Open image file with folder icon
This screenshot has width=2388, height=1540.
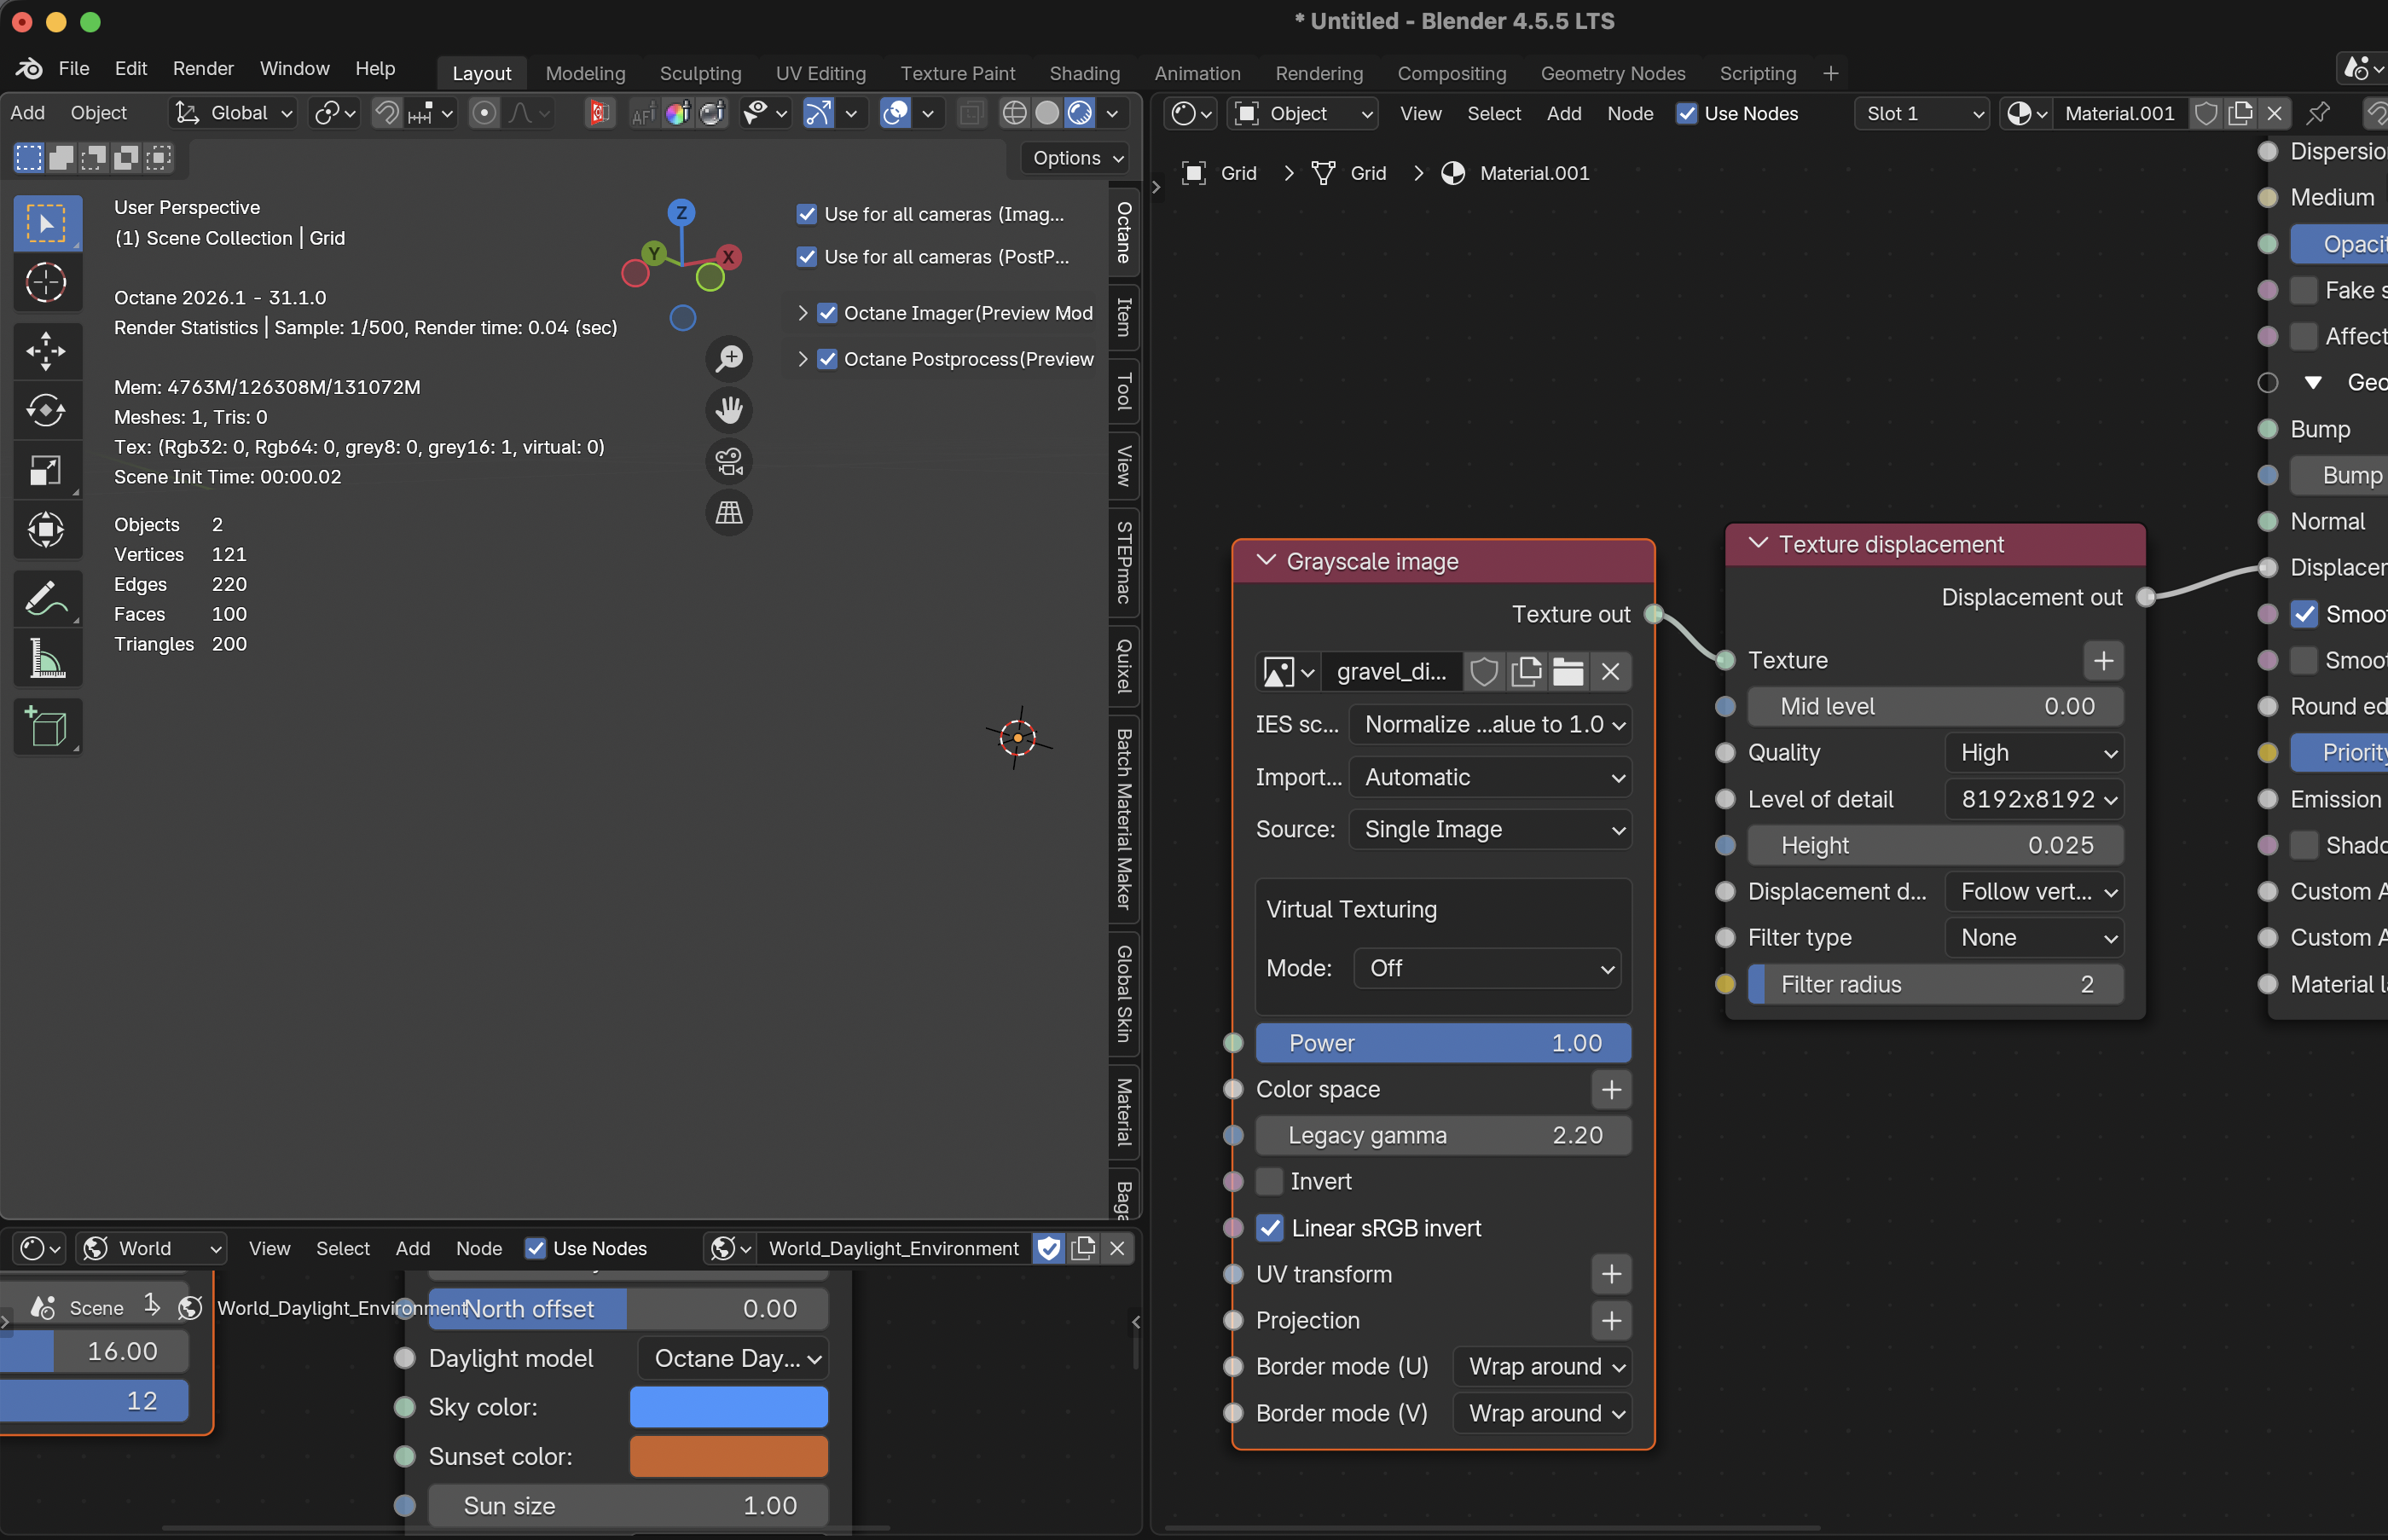(1568, 672)
